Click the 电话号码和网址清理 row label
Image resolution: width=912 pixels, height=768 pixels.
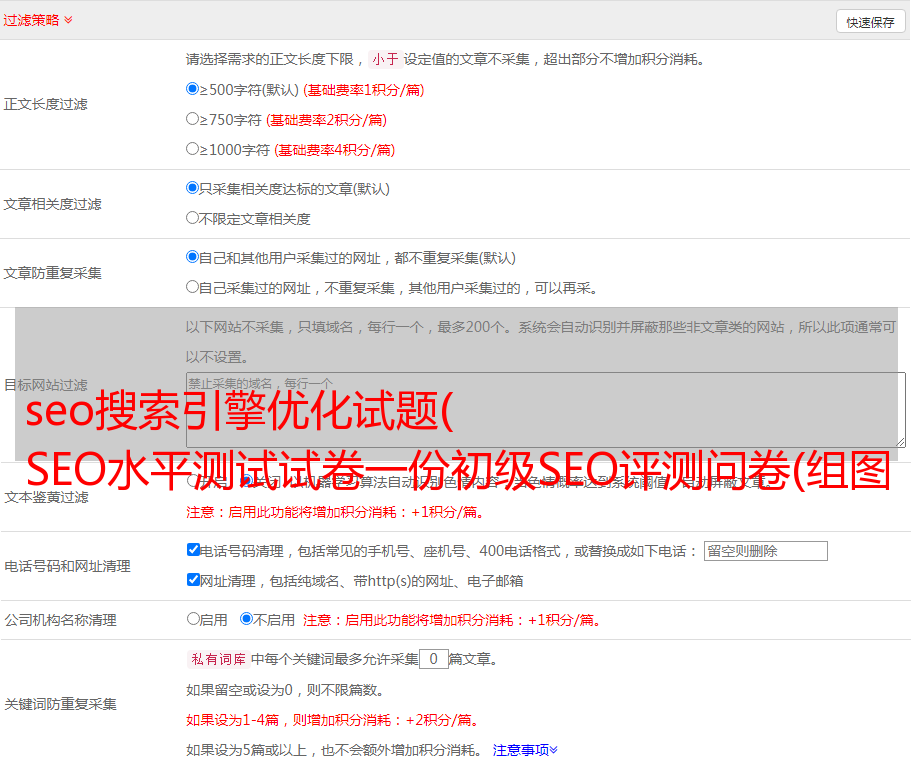(x=67, y=566)
